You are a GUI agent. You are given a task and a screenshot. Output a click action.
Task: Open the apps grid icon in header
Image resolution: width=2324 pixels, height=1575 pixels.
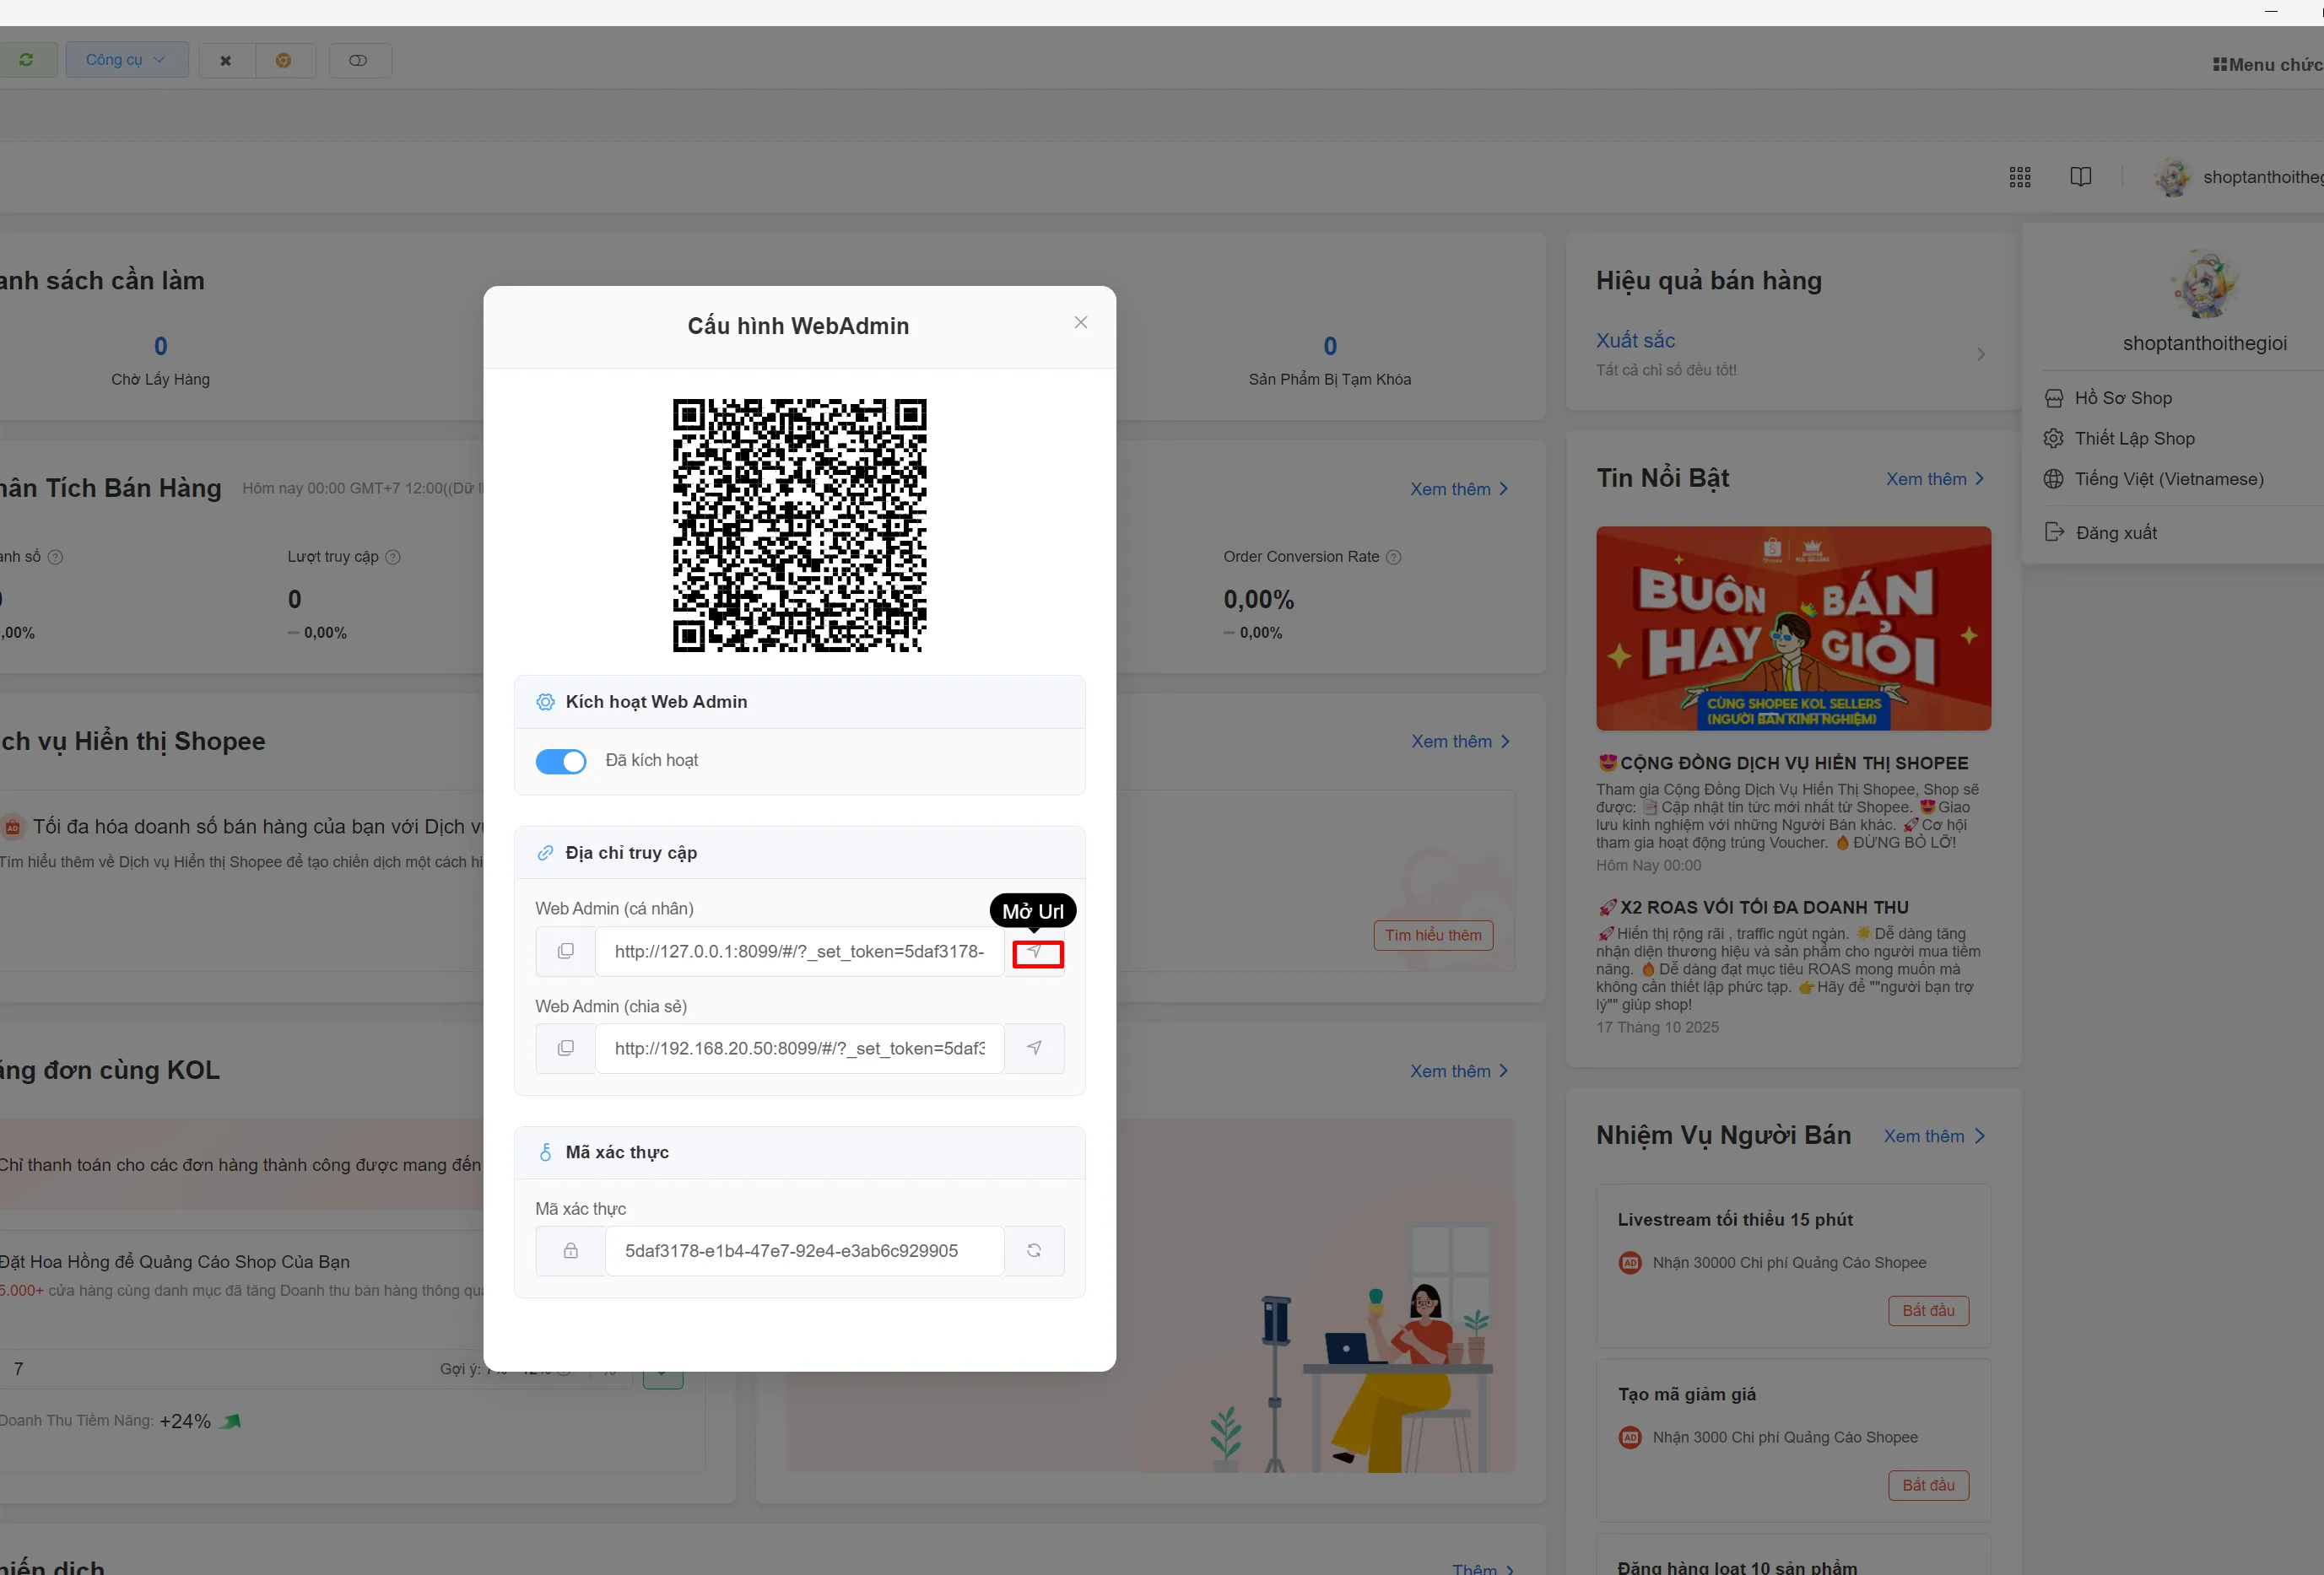pos(2020,177)
